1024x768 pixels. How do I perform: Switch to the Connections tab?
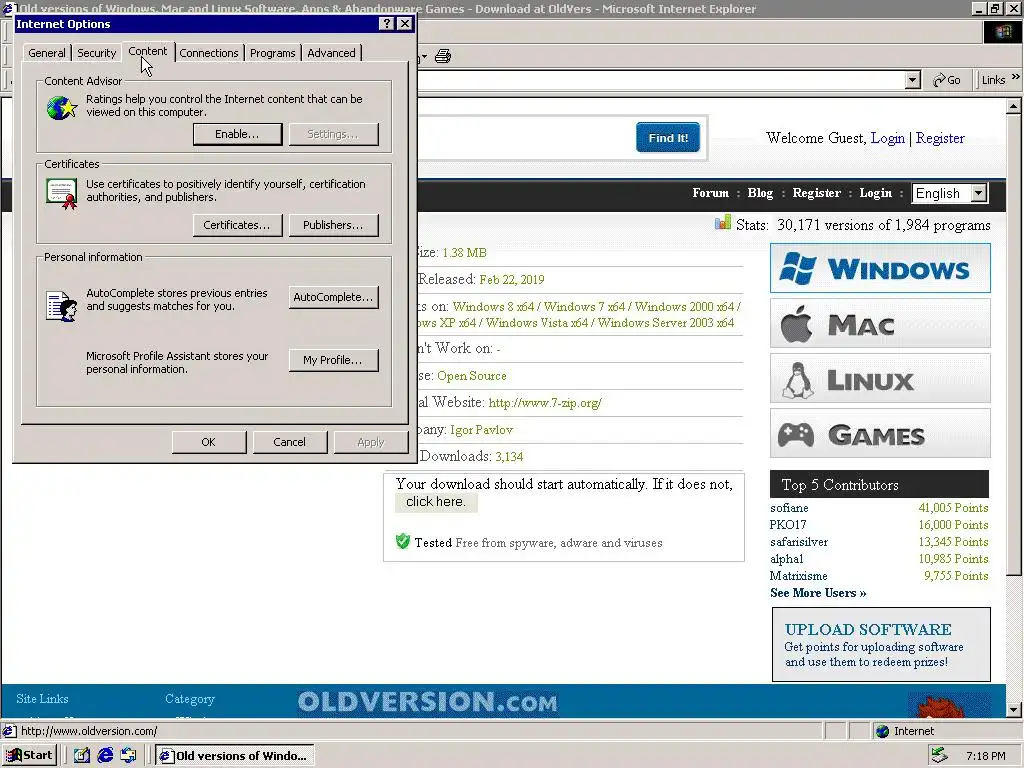point(209,53)
